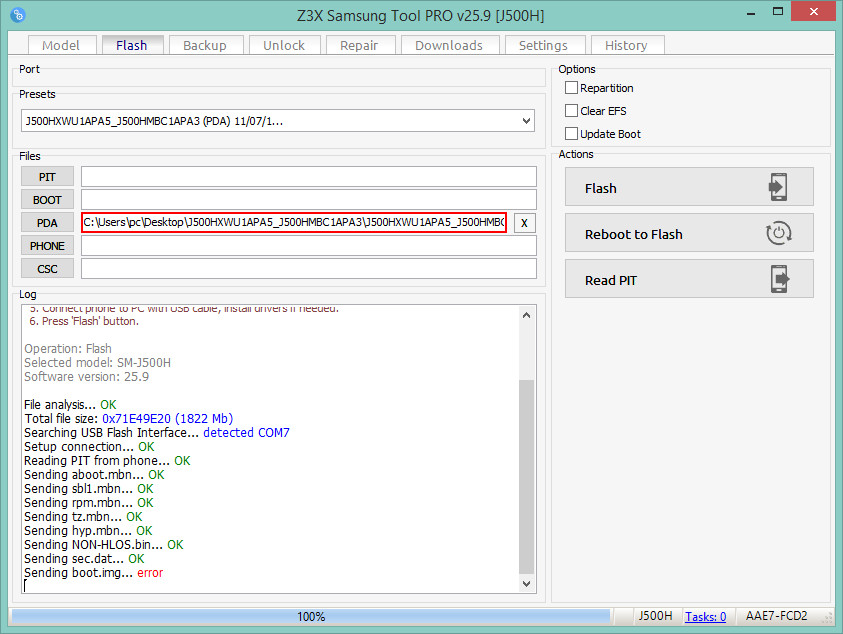This screenshot has height=634, width=843.
Task: Clear the PDA path with X button
Action: (524, 223)
